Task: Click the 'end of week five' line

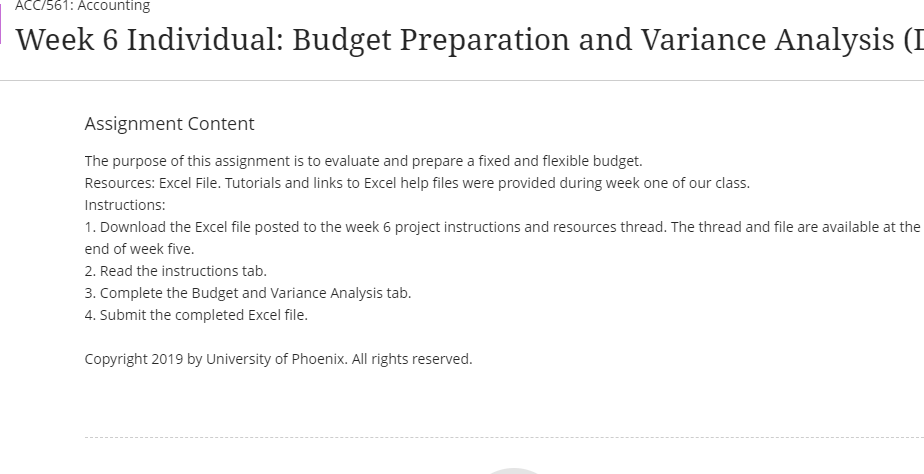Action: [x=140, y=249]
